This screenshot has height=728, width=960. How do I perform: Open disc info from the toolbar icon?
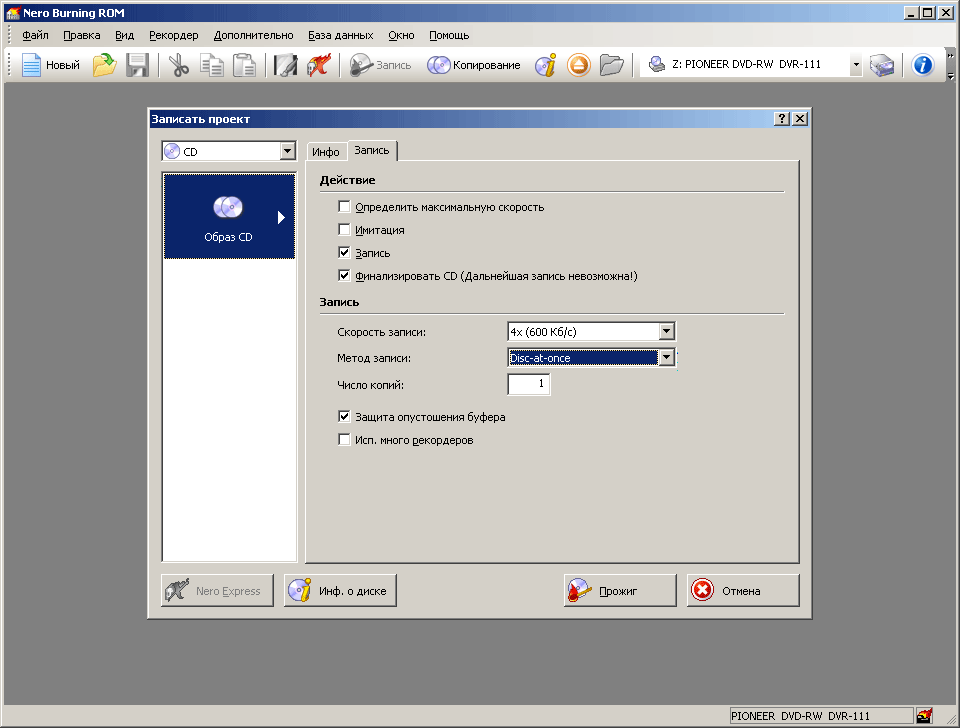point(546,65)
